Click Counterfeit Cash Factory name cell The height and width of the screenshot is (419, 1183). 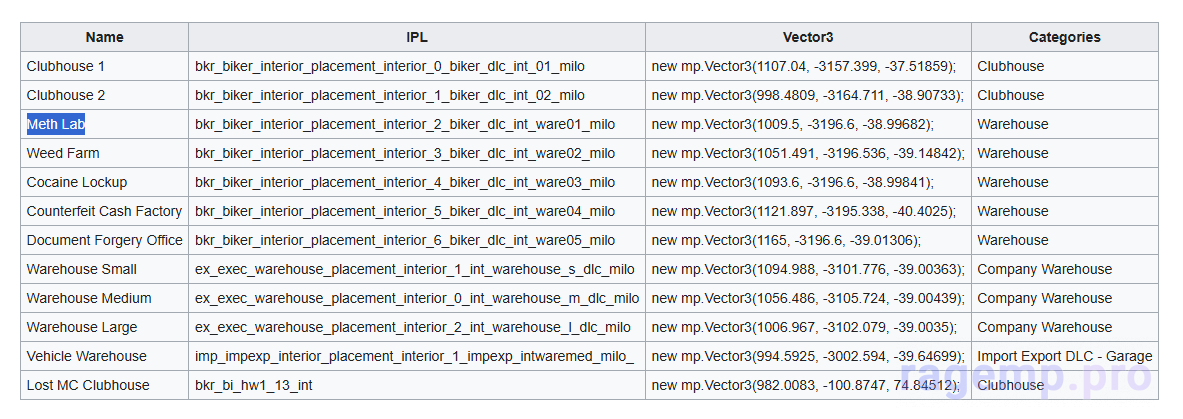(104, 211)
